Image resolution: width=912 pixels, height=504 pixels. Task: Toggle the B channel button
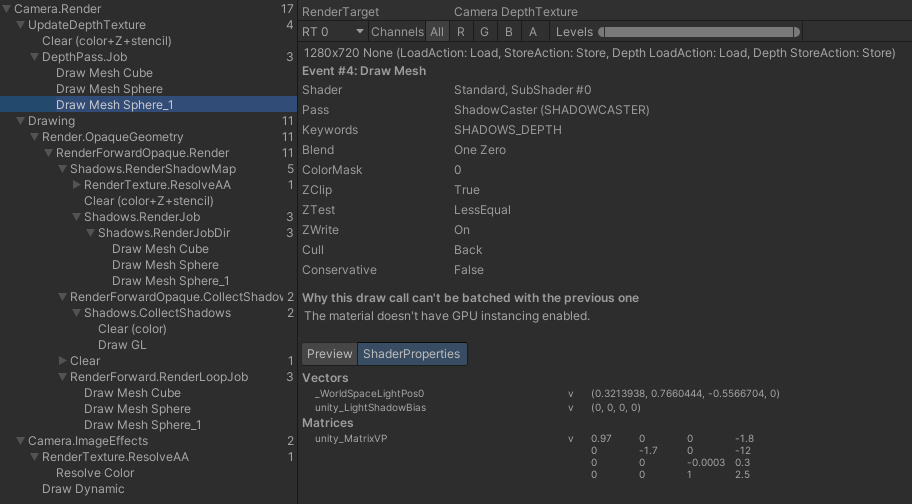(509, 32)
